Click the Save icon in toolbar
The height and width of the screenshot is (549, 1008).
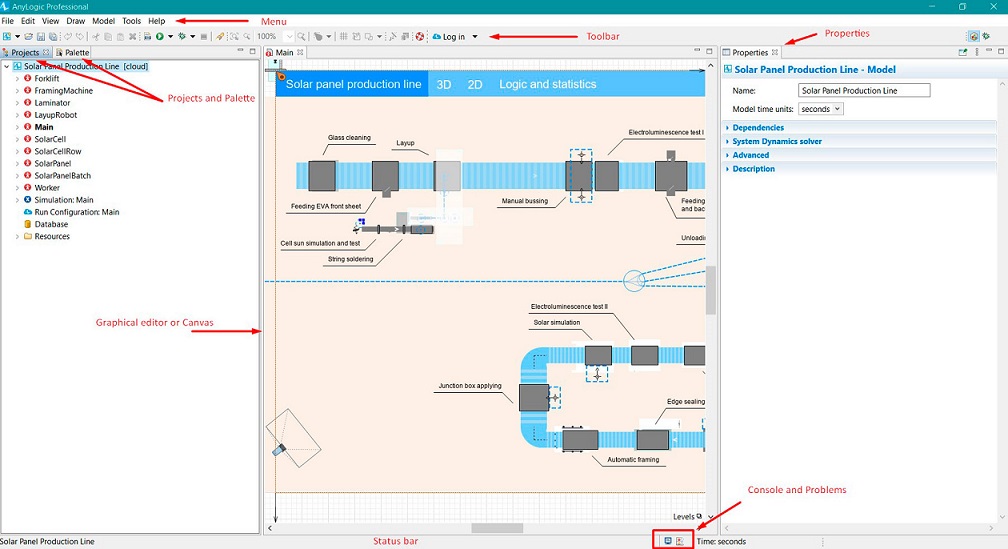tap(41, 37)
